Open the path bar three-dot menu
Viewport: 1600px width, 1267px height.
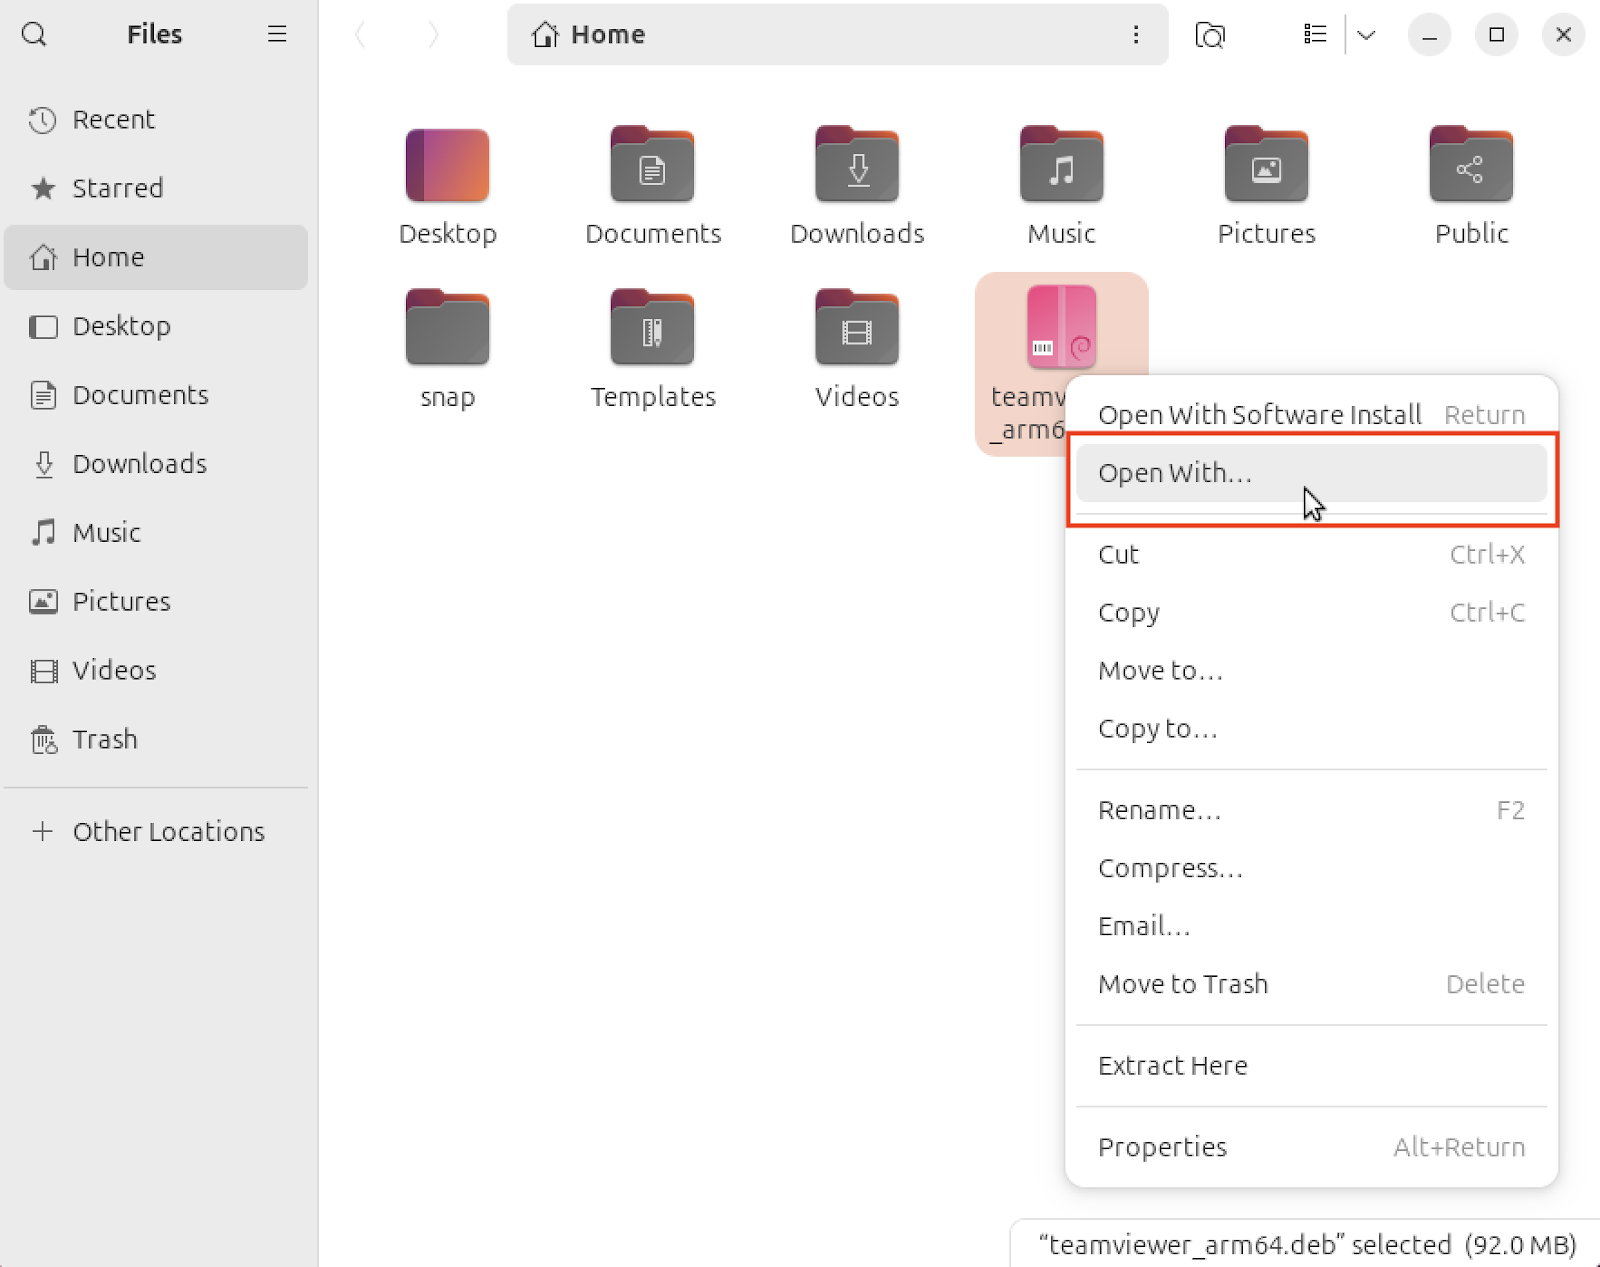pos(1136,34)
